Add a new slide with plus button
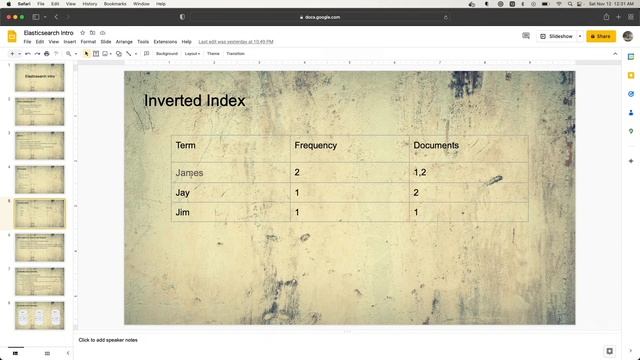 click(x=12, y=53)
